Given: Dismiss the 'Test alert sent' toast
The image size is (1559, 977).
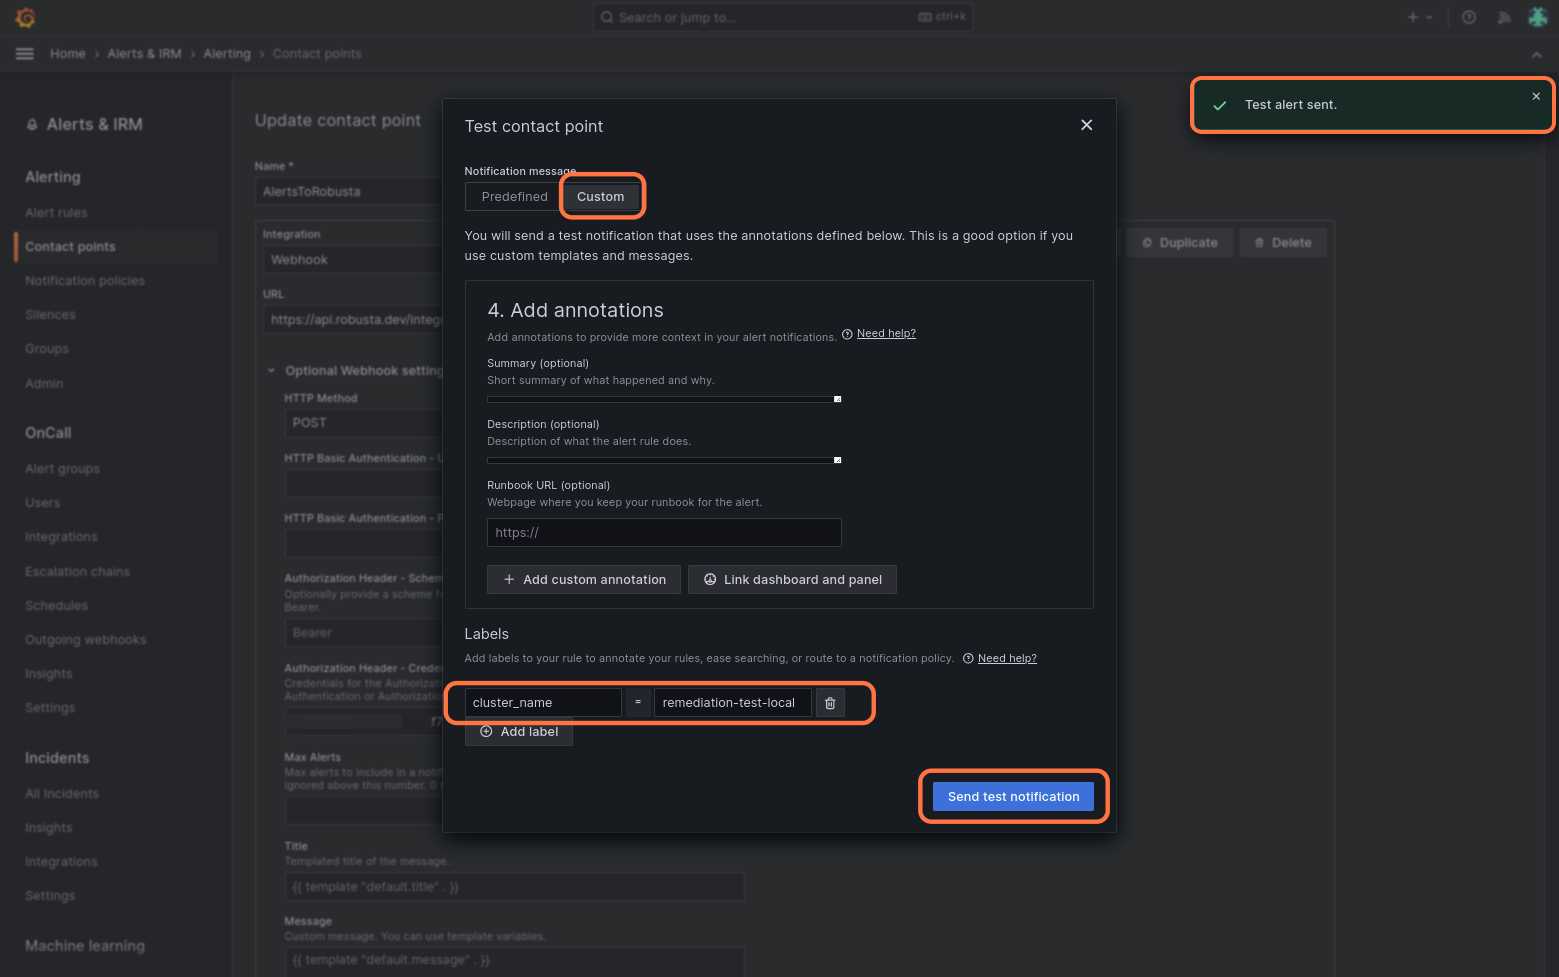Looking at the screenshot, I should (x=1536, y=97).
